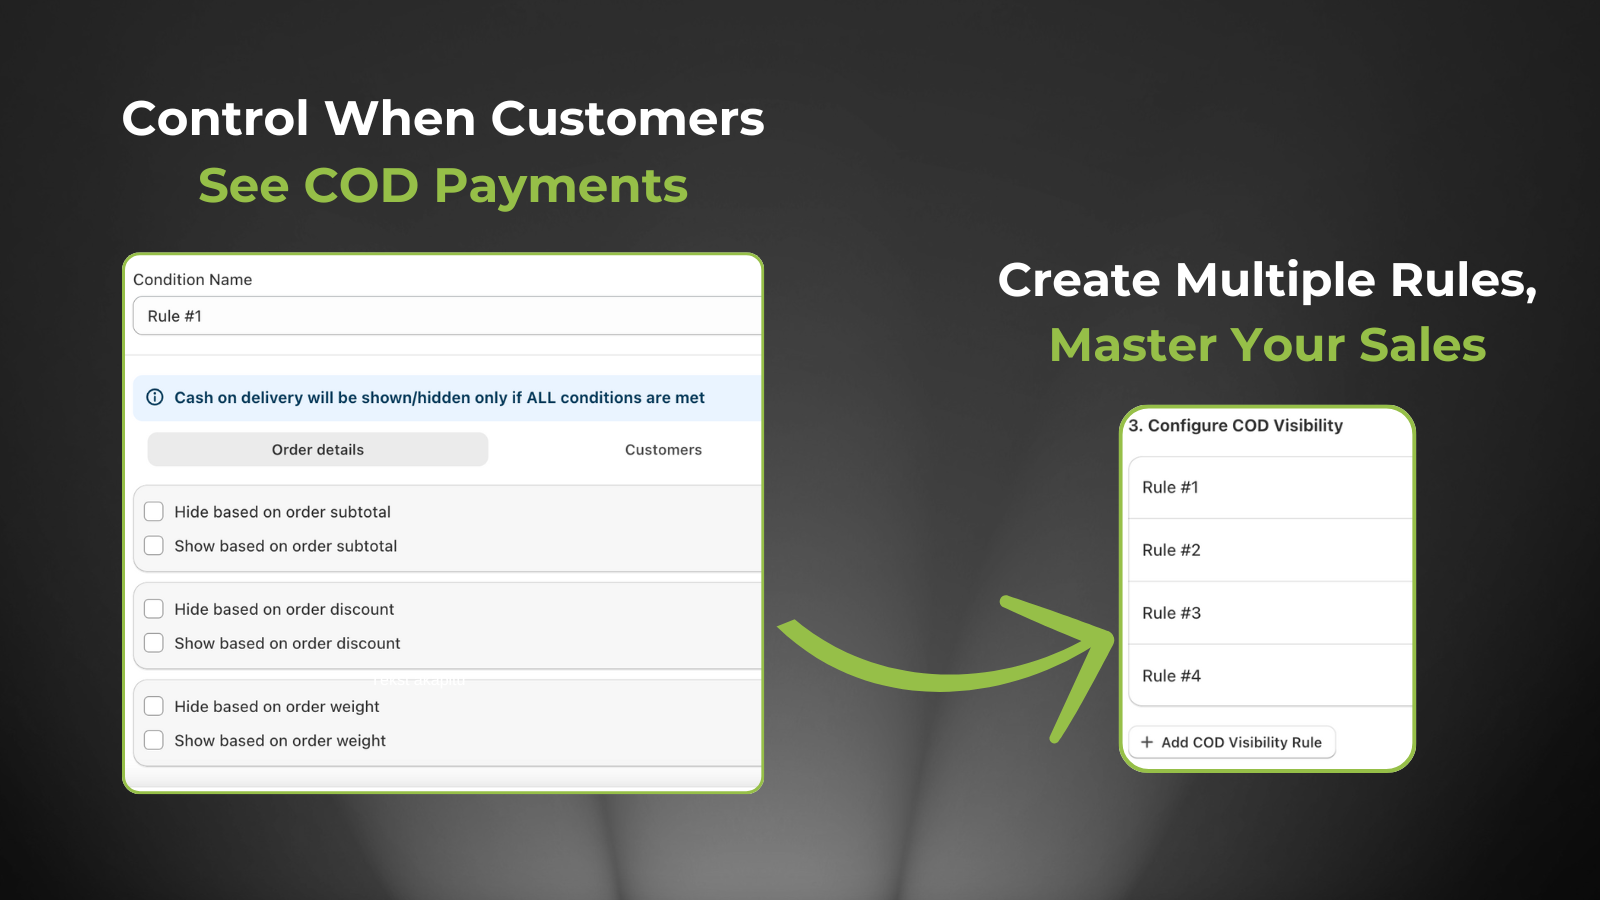Click Add COD Visibility Rule button
The width and height of the screenshot is (1600, 900).
coord(1232,742)
